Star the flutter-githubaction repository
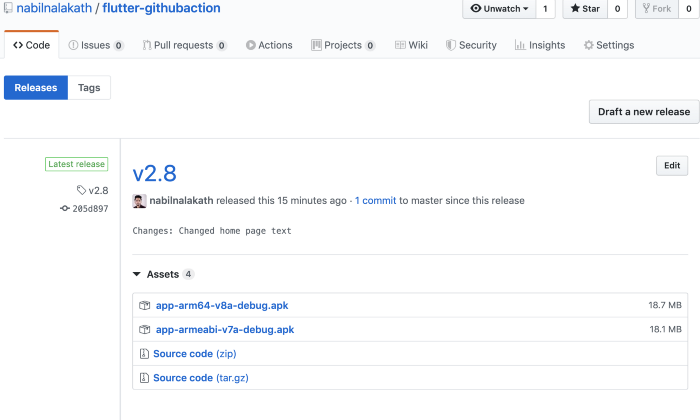The image size is (700, 420). click(583, 9)
